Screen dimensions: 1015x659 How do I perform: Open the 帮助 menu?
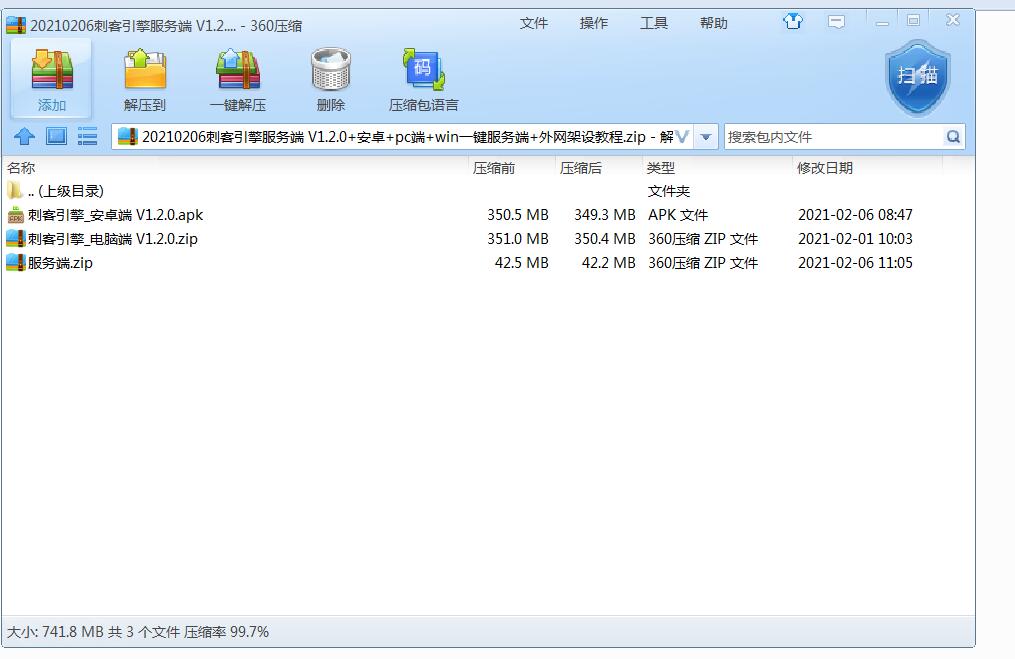713,23
